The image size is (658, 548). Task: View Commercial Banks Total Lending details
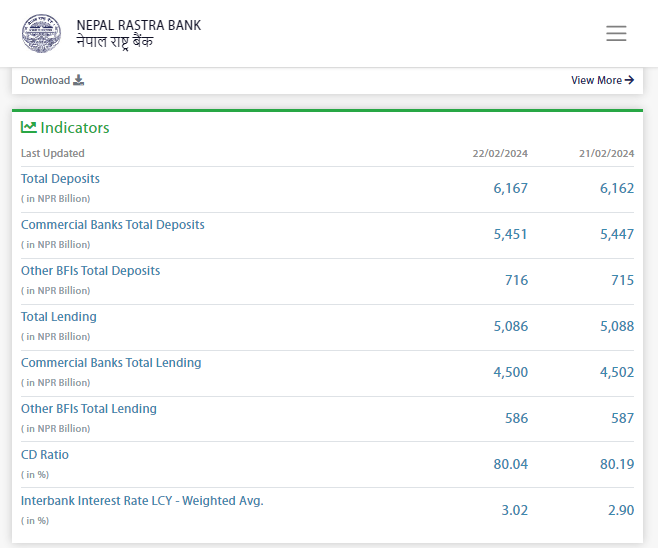[111, 363]
